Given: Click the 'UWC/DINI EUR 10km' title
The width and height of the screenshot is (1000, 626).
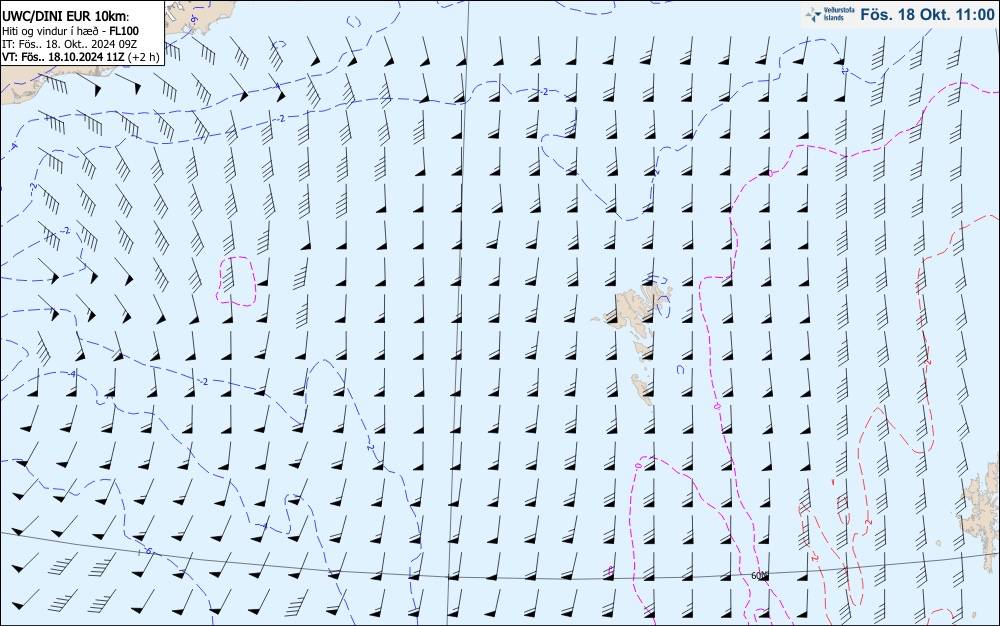Looking at the screenshot, I should tap(66, 16).
